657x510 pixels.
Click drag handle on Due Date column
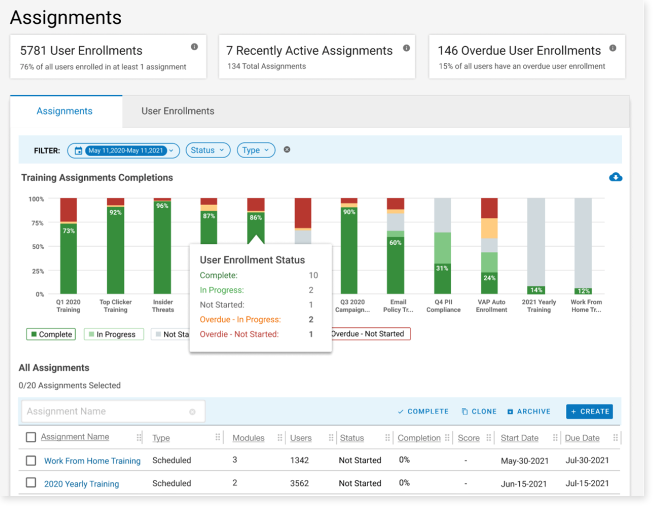click(615, 438)
